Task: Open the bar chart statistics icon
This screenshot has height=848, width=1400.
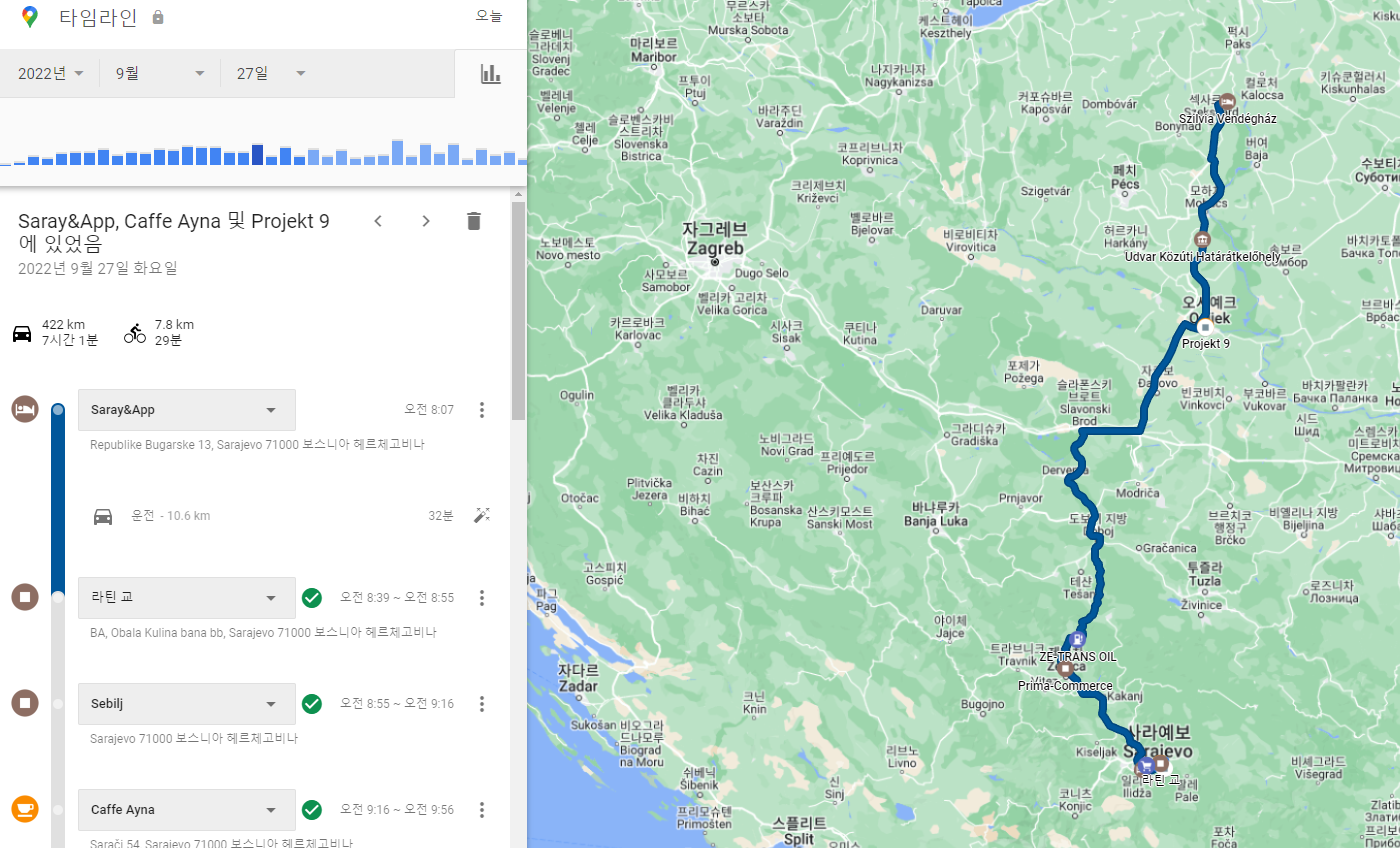Action: pos(490,73)
